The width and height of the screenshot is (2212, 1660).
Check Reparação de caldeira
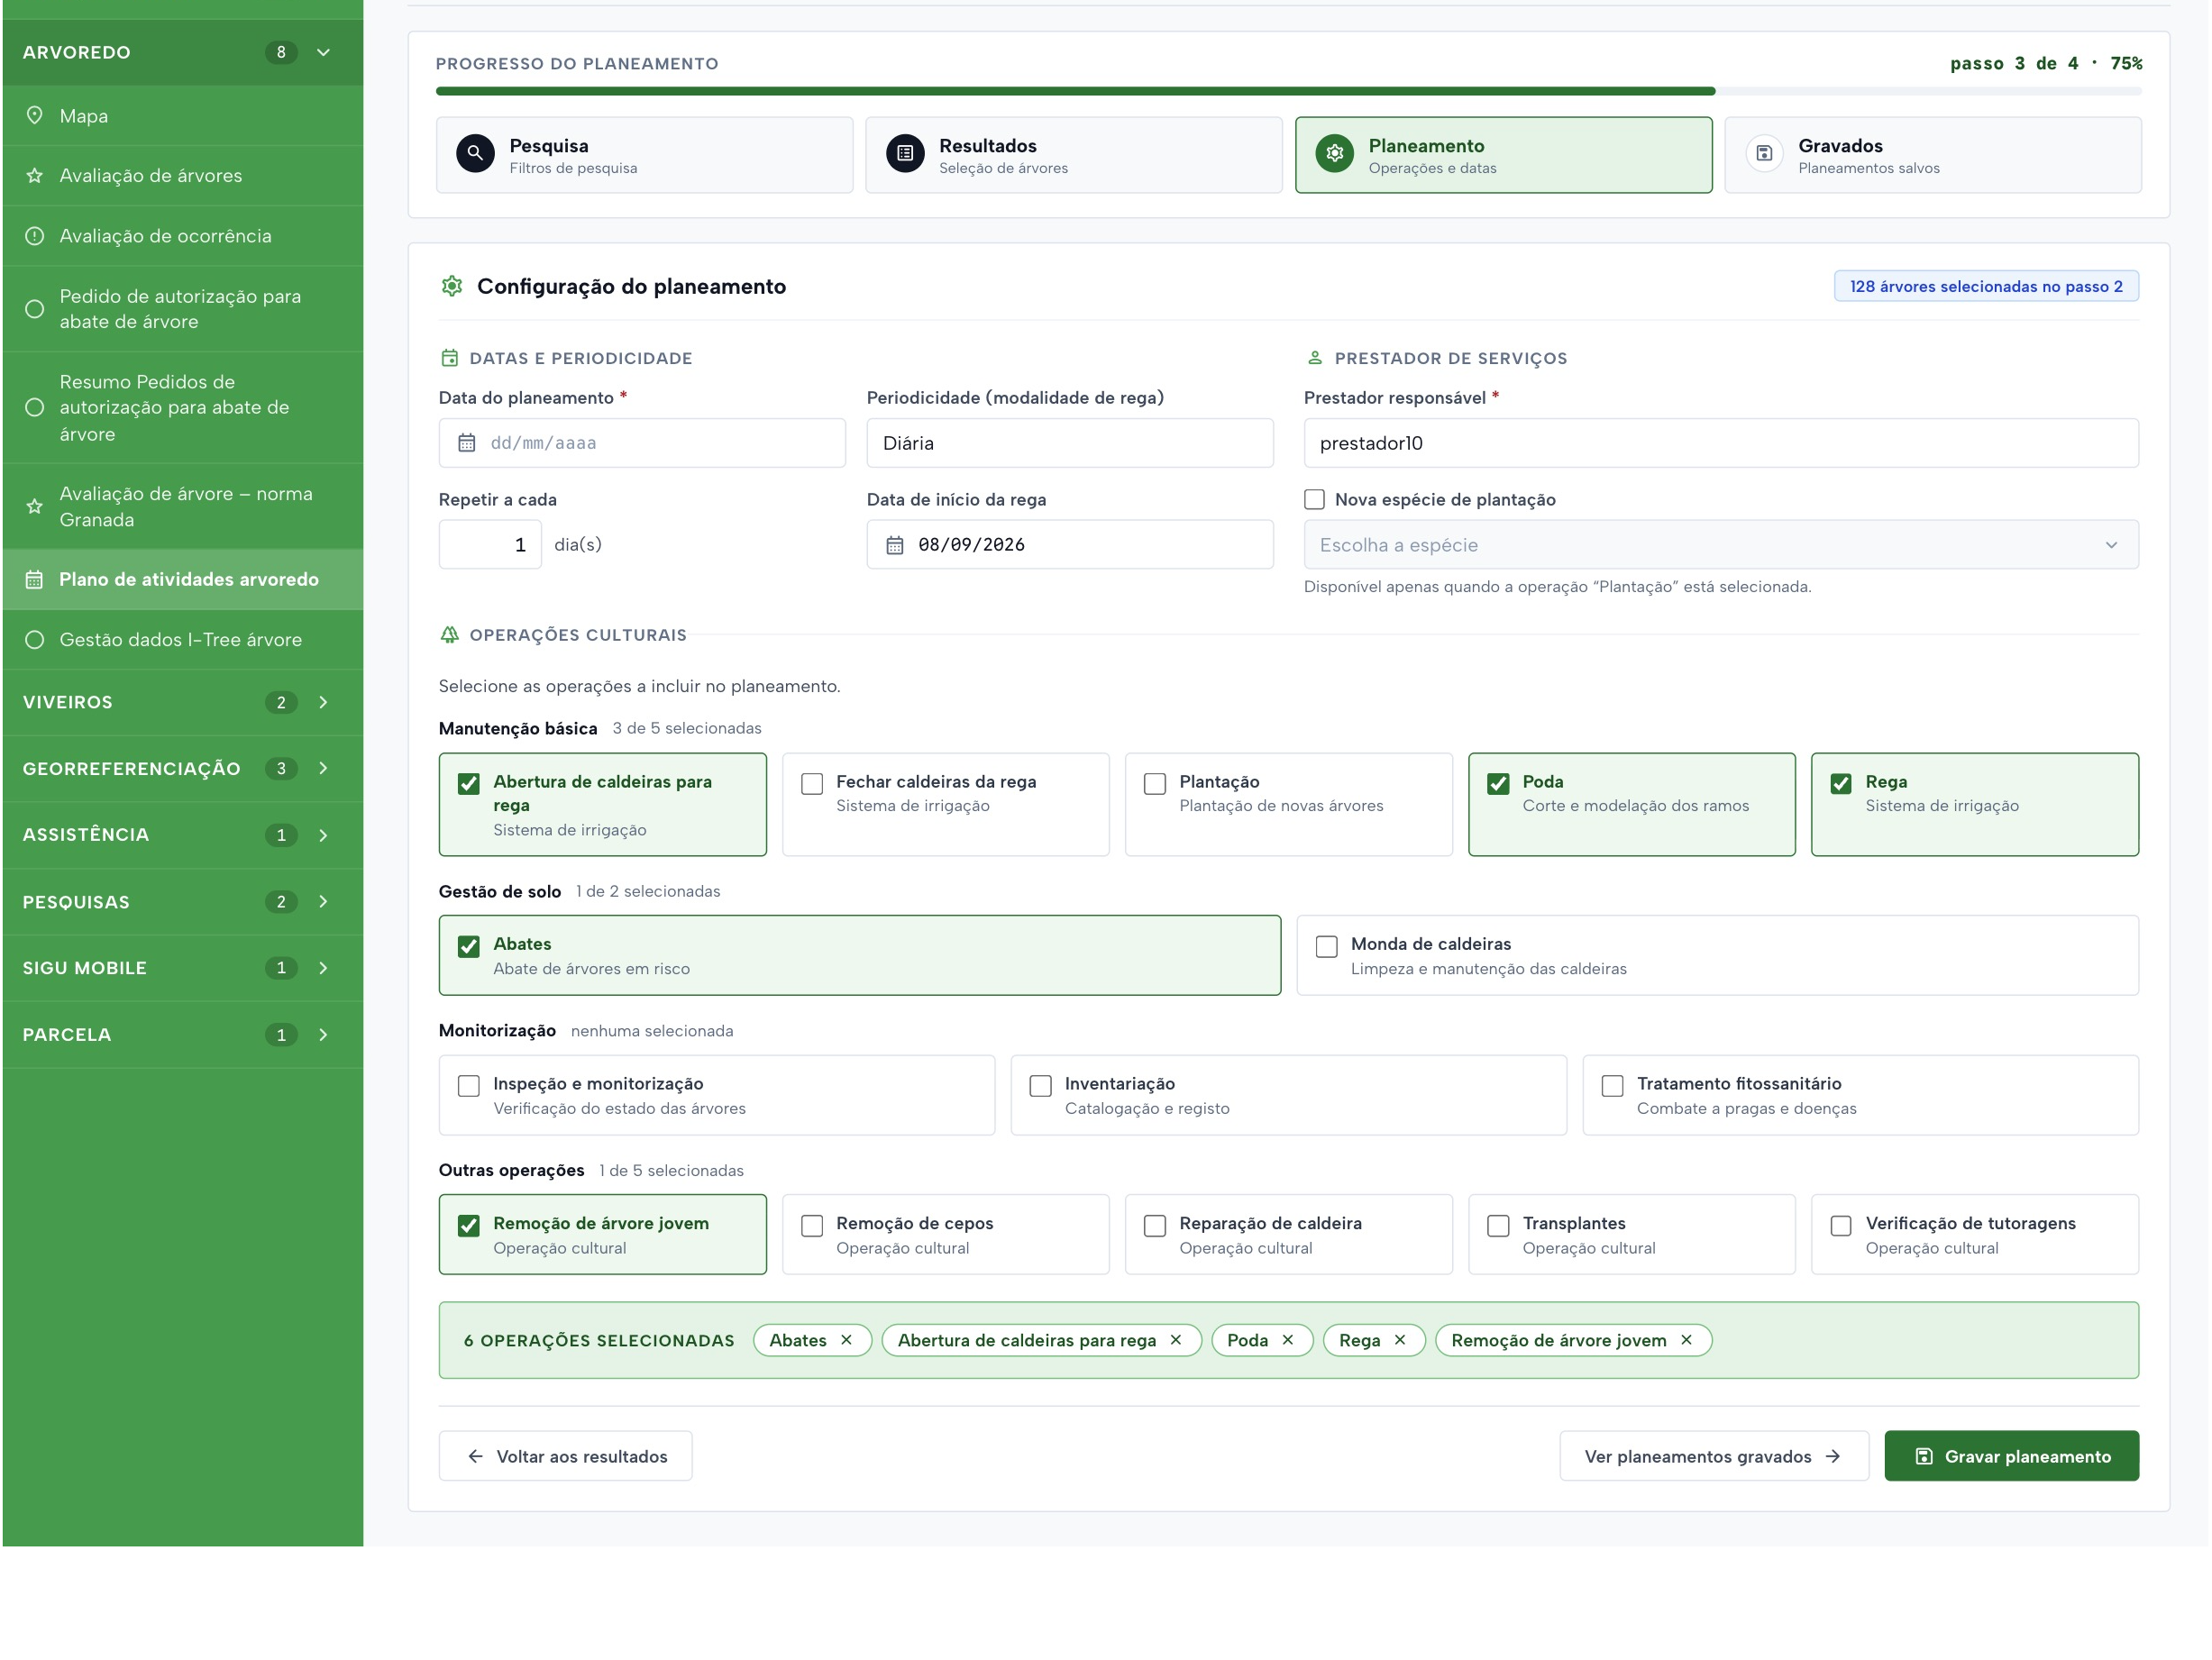[x=1155, y=1226]
